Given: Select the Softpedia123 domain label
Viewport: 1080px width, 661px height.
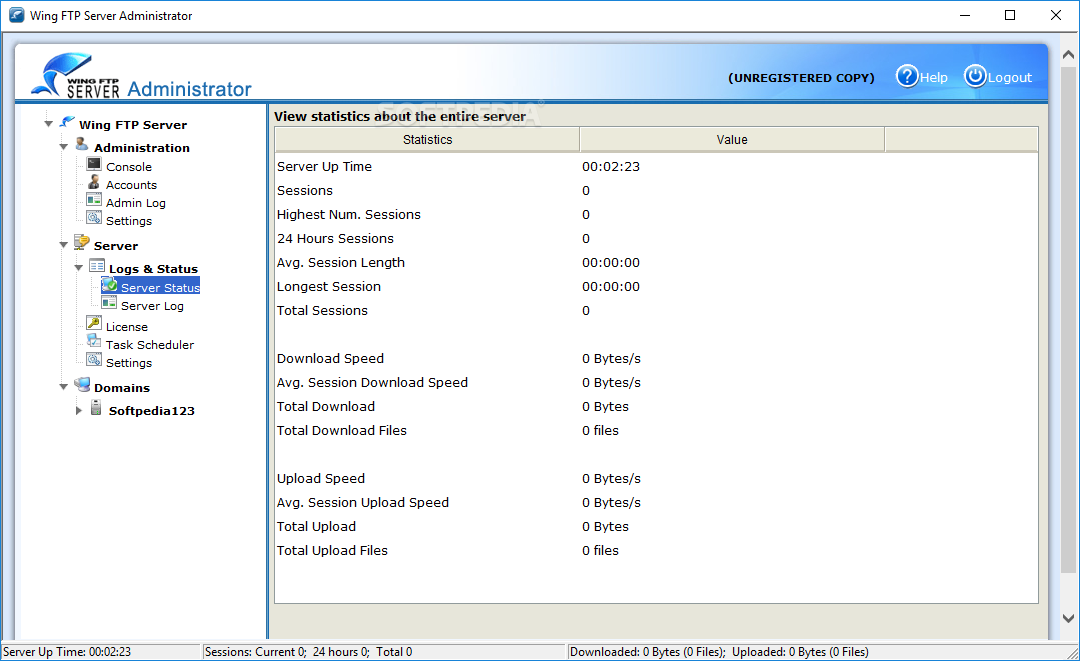Looking at the screenshot, I should pos(152,411).
